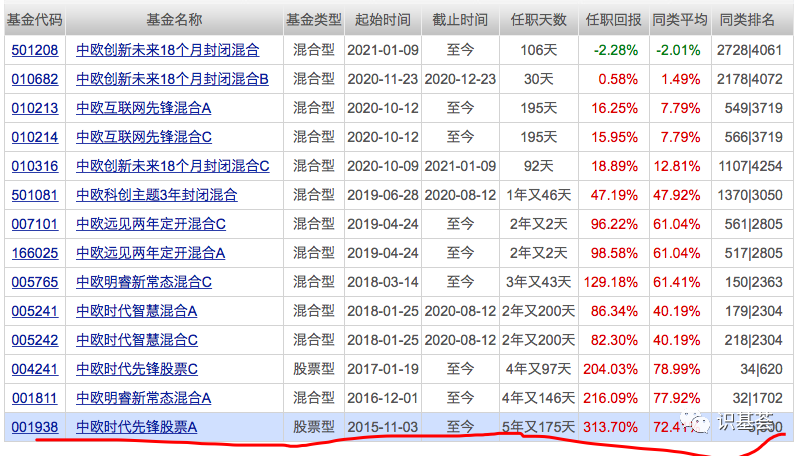Select the start date 2016-12-01

[x=383, y=398]
